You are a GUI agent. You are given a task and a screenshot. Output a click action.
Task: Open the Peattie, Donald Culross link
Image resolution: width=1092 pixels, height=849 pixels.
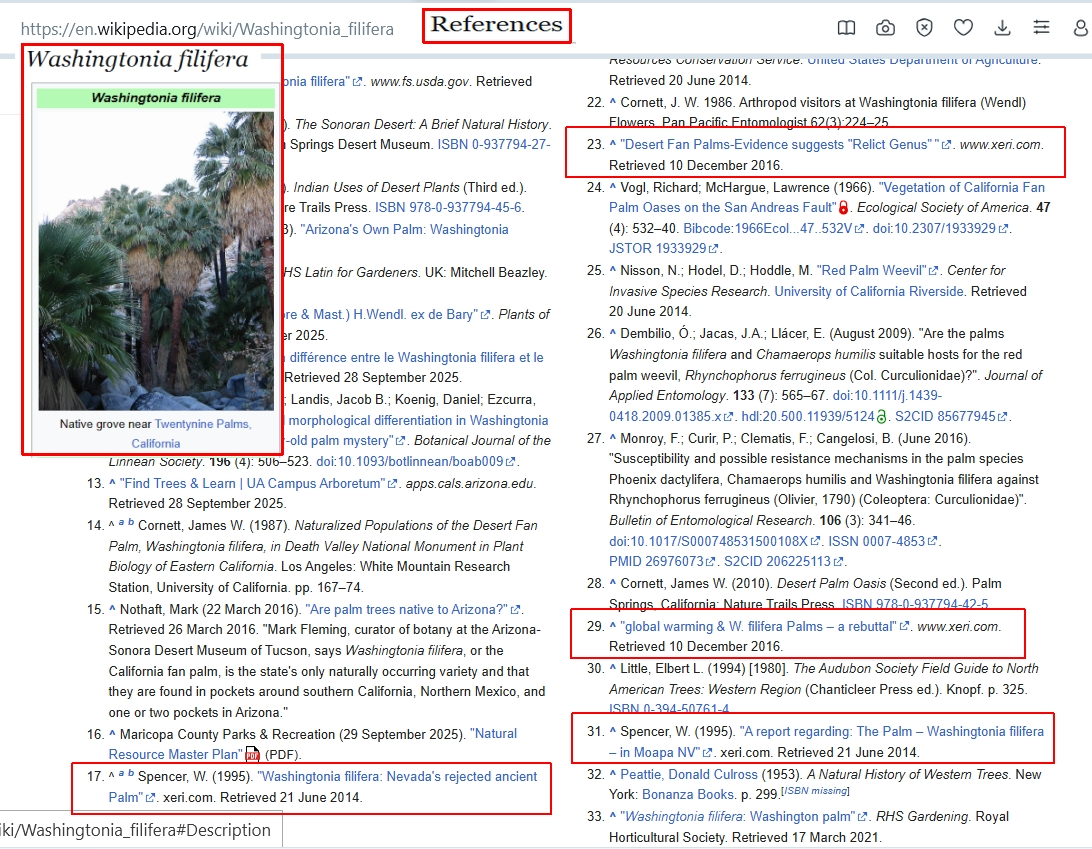pos(689,774)
